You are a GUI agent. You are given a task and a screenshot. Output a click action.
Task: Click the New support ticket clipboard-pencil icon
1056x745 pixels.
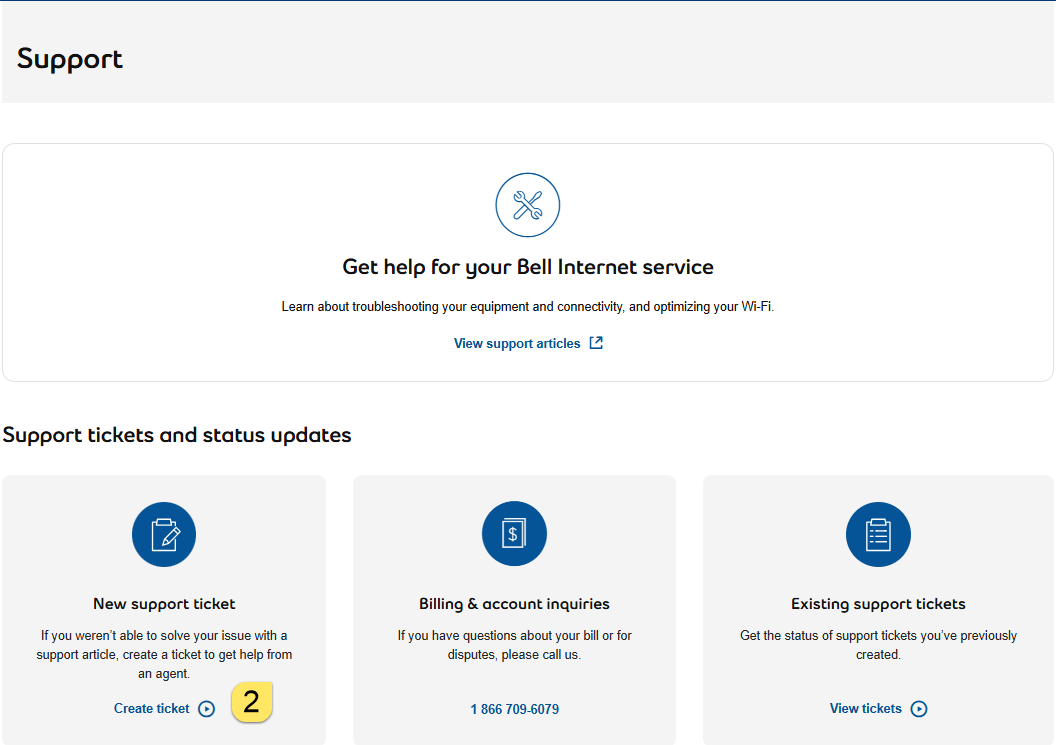pyautogui.click(x=164, y=534)
